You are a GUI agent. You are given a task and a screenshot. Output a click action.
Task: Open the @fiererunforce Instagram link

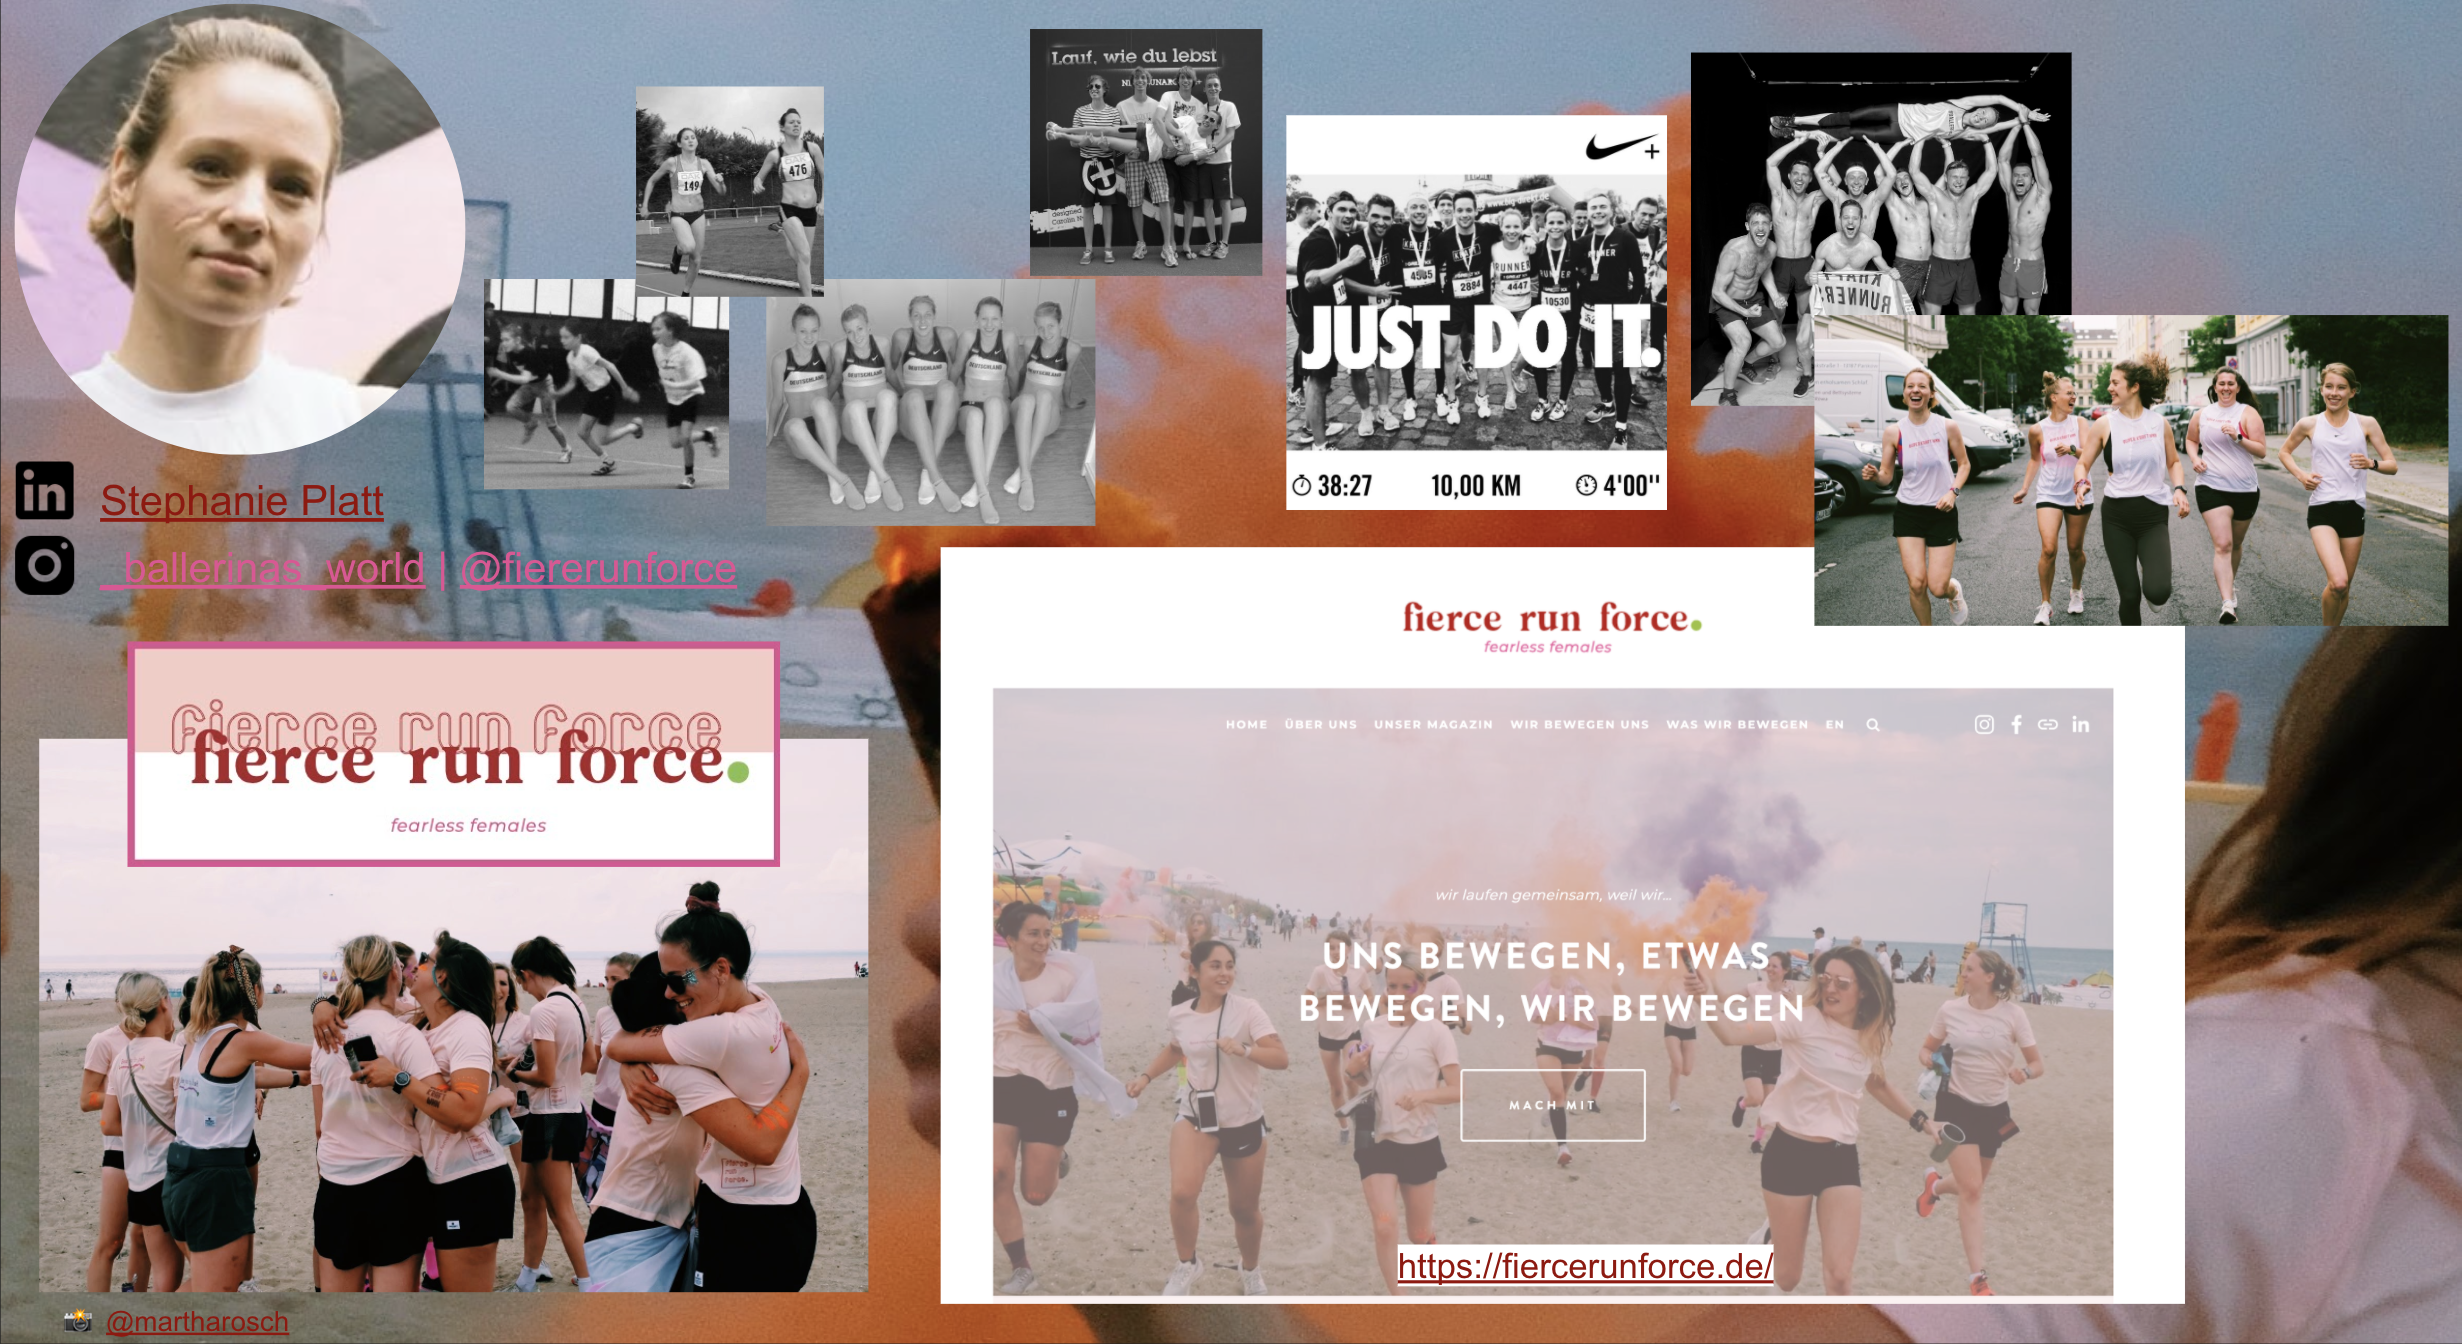pyautogui.click(x=598, y=568)
